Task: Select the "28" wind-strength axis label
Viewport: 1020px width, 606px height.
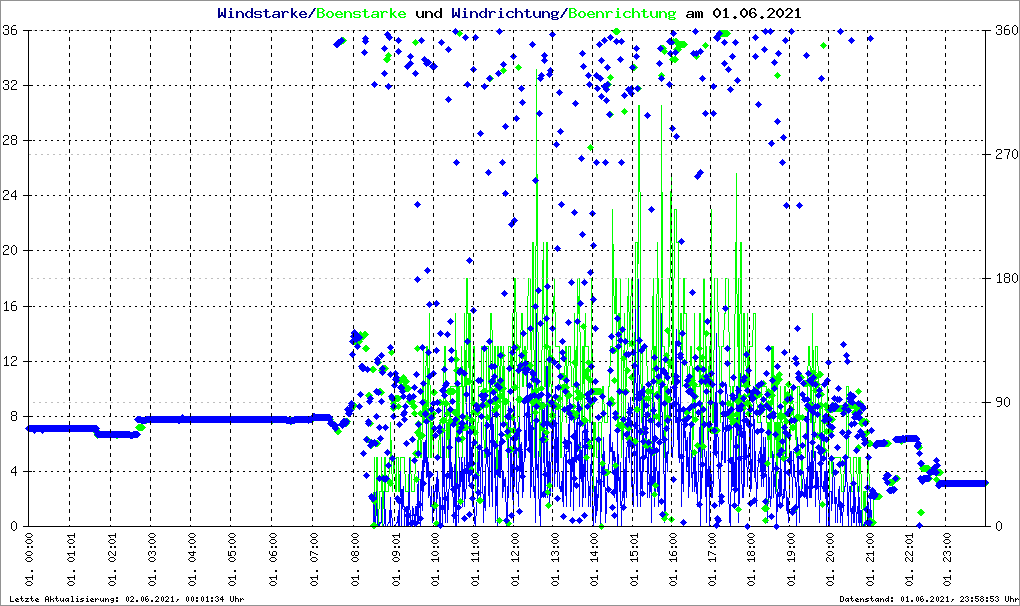Action: (10, 140)
